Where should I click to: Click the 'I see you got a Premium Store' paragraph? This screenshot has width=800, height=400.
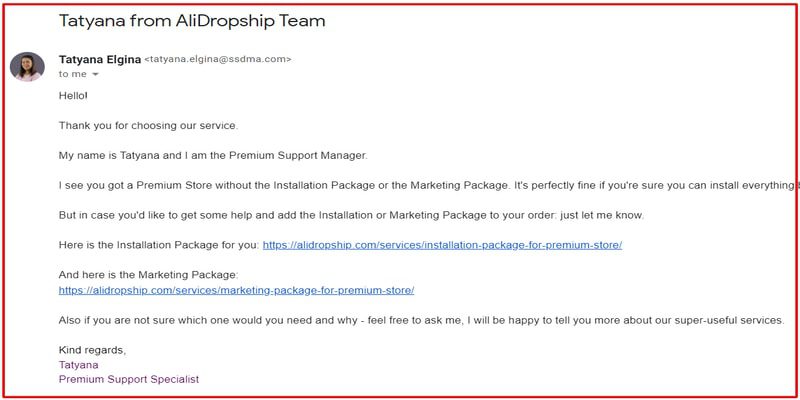pyautogui.click(x=427, y=186)
